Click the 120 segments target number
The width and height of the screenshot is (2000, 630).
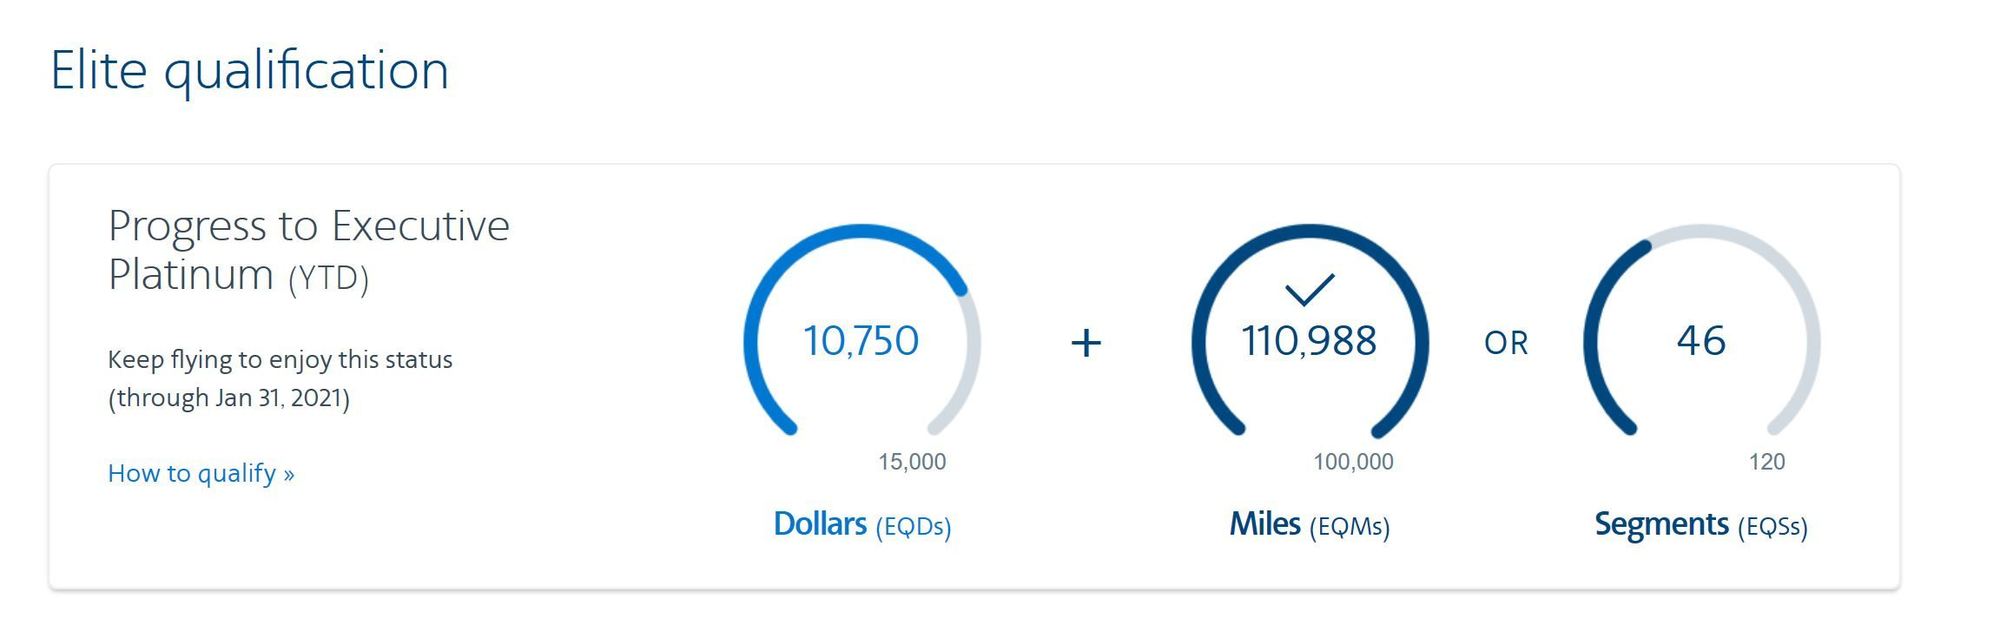[x=1767, y=462]
